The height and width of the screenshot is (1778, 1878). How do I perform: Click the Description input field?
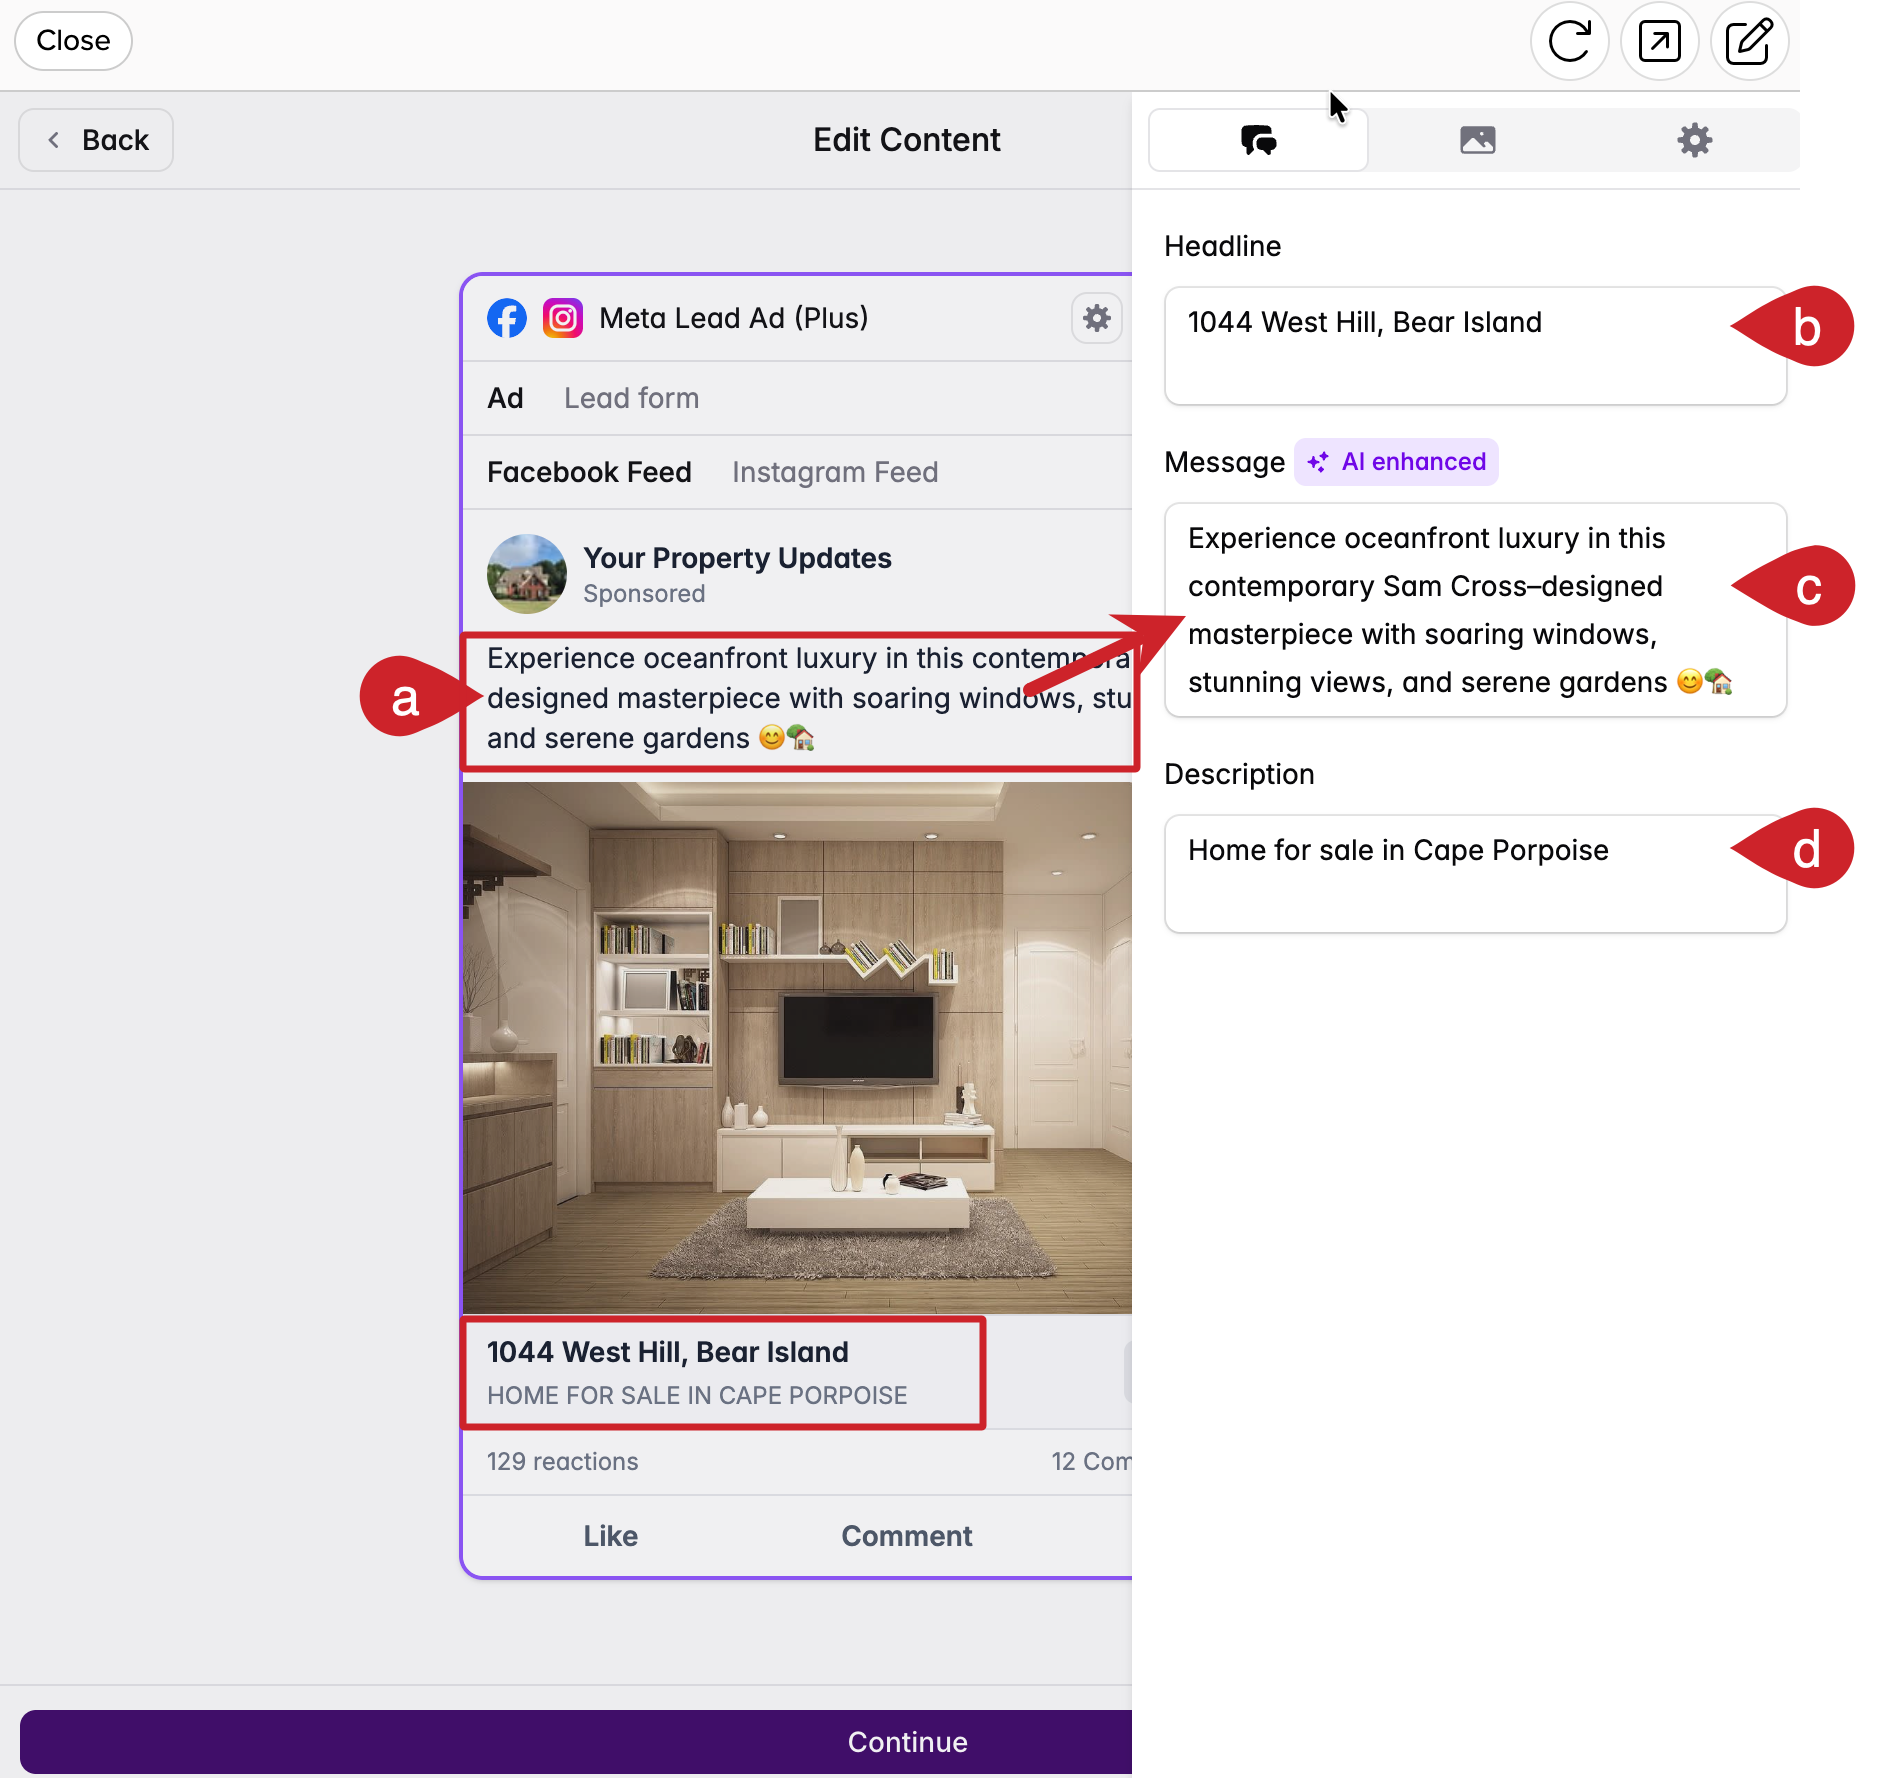point(1475,874)
